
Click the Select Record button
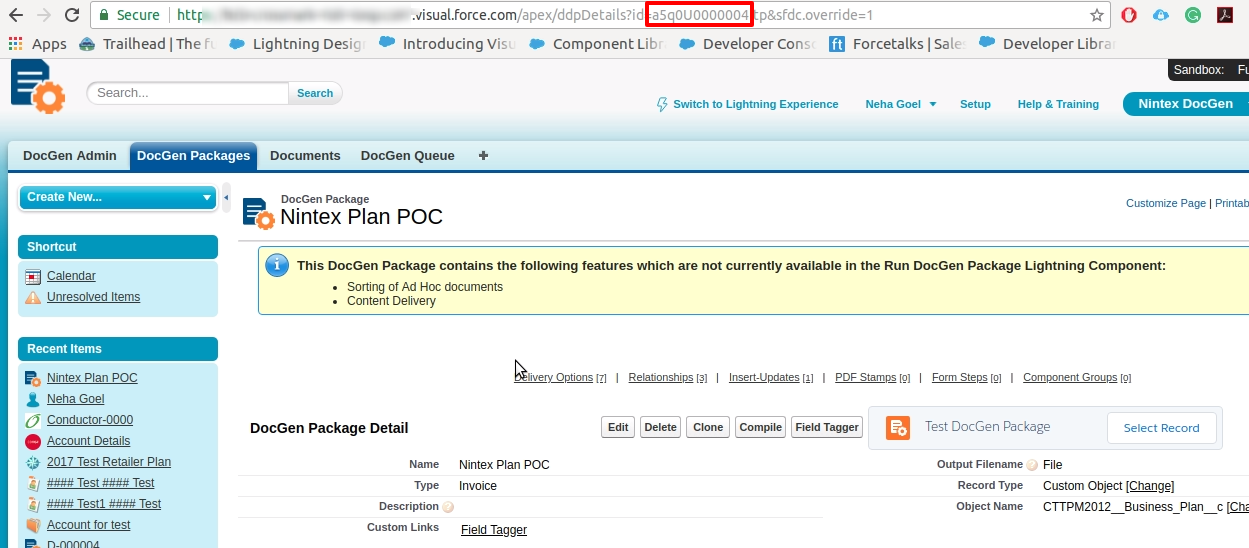[x=1160, y=428]
